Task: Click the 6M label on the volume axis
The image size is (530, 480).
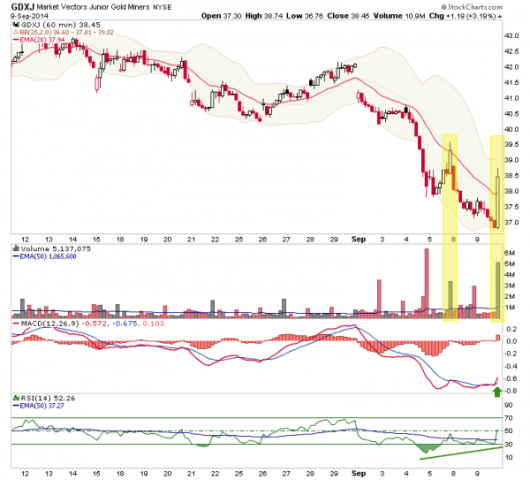Action: 509,253
